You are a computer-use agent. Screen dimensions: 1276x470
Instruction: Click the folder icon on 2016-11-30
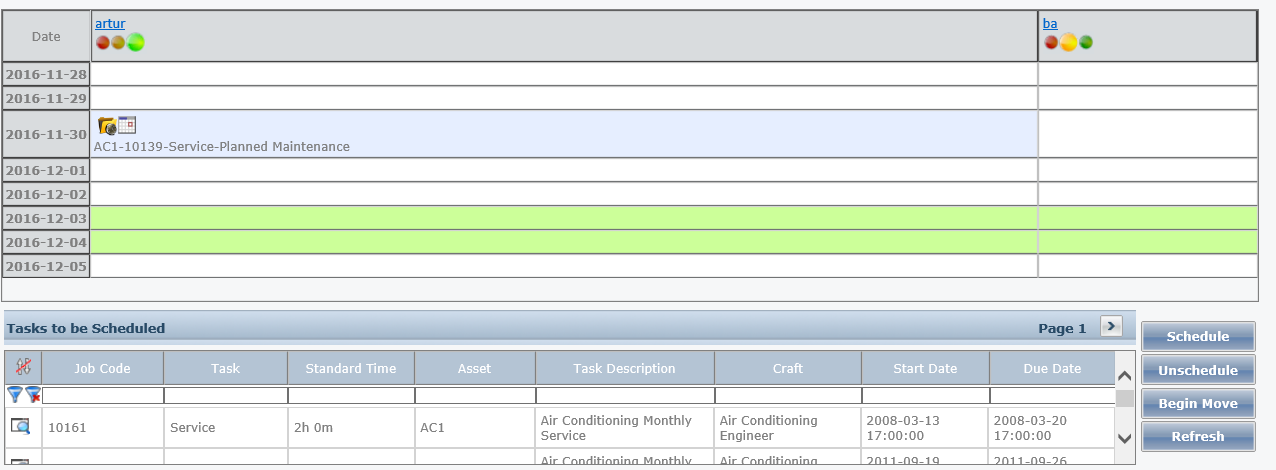107,126
